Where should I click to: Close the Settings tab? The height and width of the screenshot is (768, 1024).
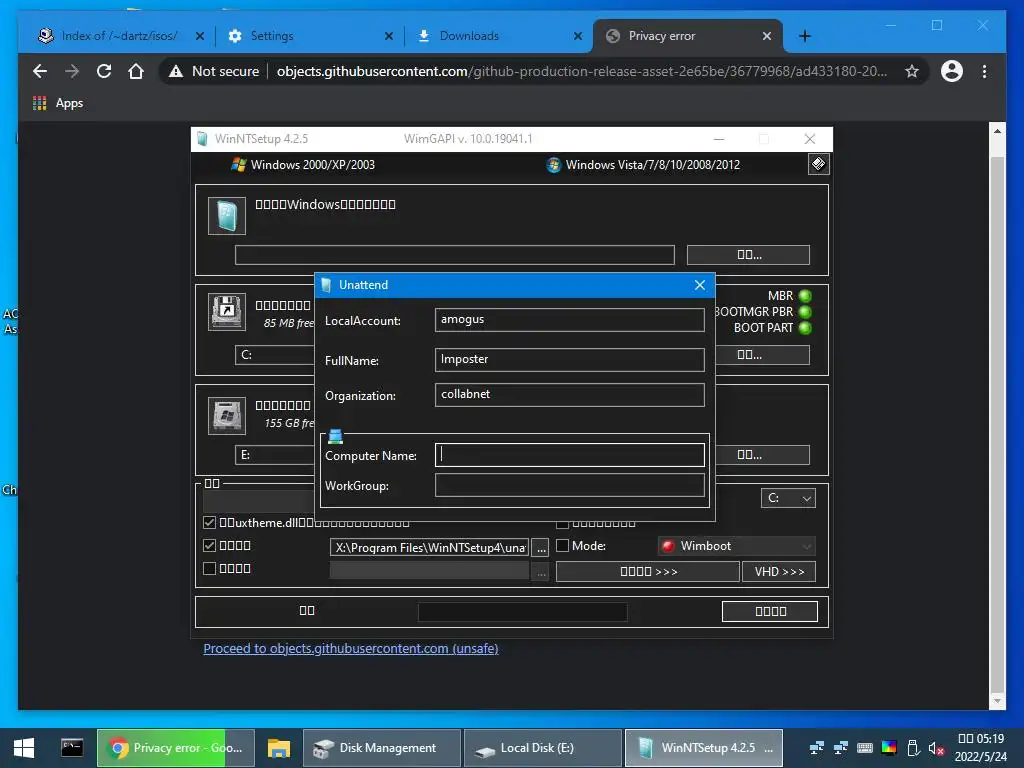point(389,36)
